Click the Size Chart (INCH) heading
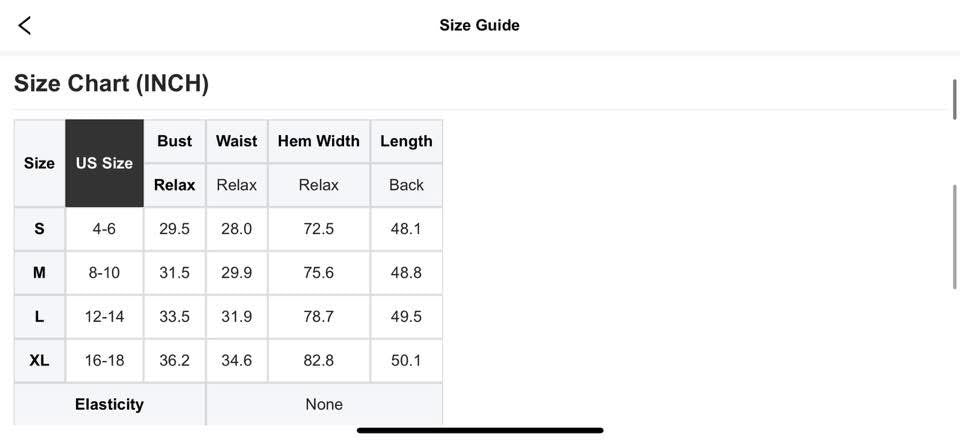The width and height of the screenshot is (960, 442). pyautogui.click(x=111, y=83)
